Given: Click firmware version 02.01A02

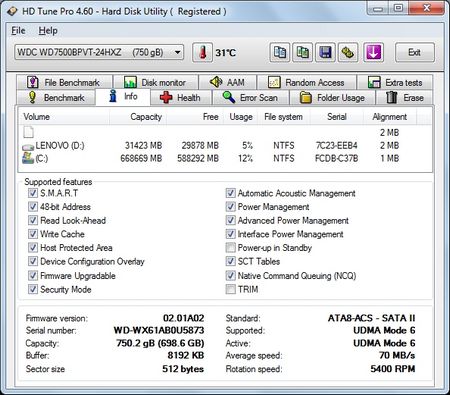Looking at the screenshot, I should click(184, 318).
